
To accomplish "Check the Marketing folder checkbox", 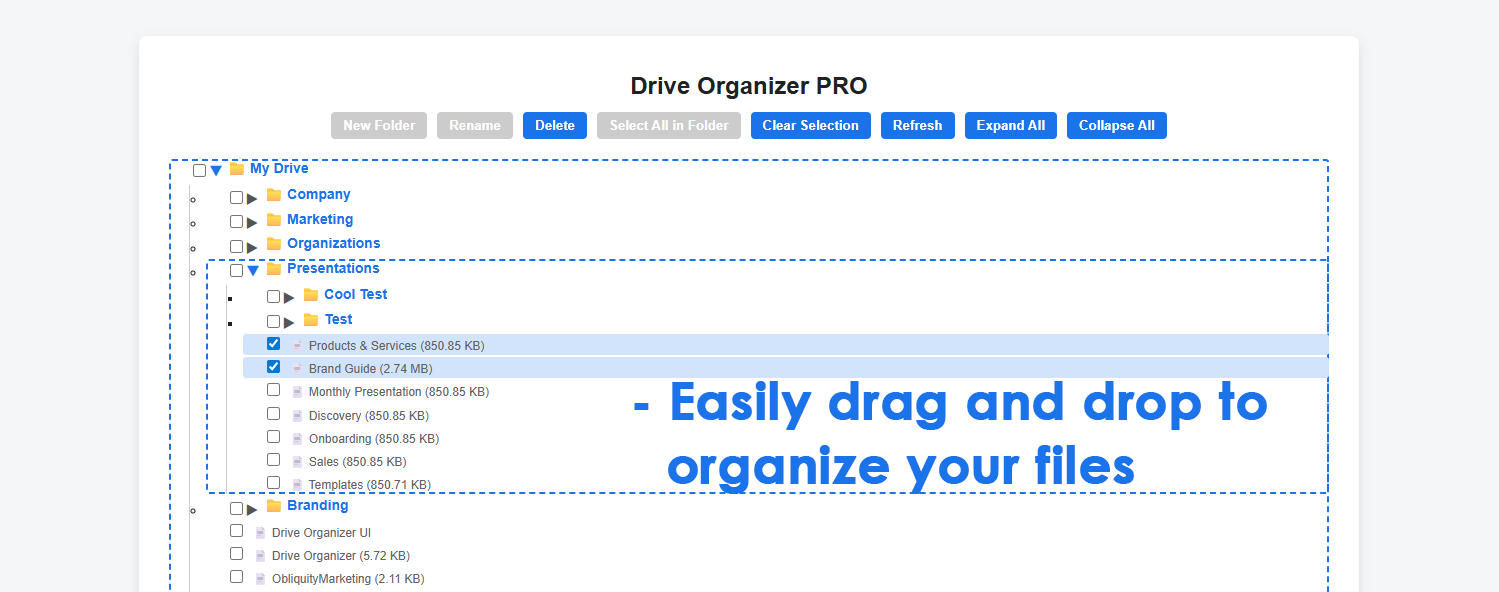I will click(236, 221).
